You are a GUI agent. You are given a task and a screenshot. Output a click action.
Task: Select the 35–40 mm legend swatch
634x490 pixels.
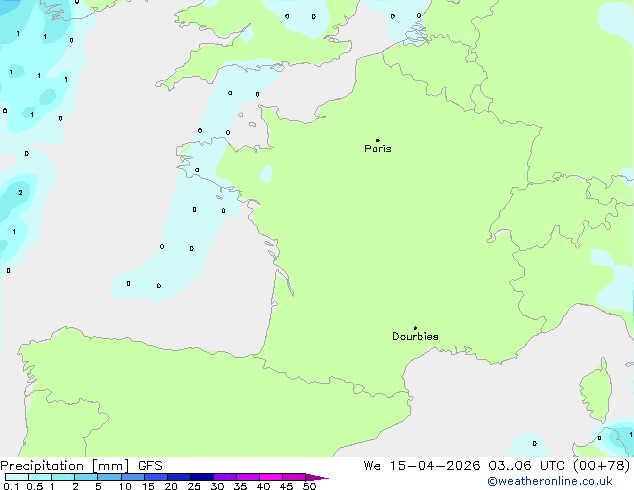pyautogui.click(x=247, y=477)
